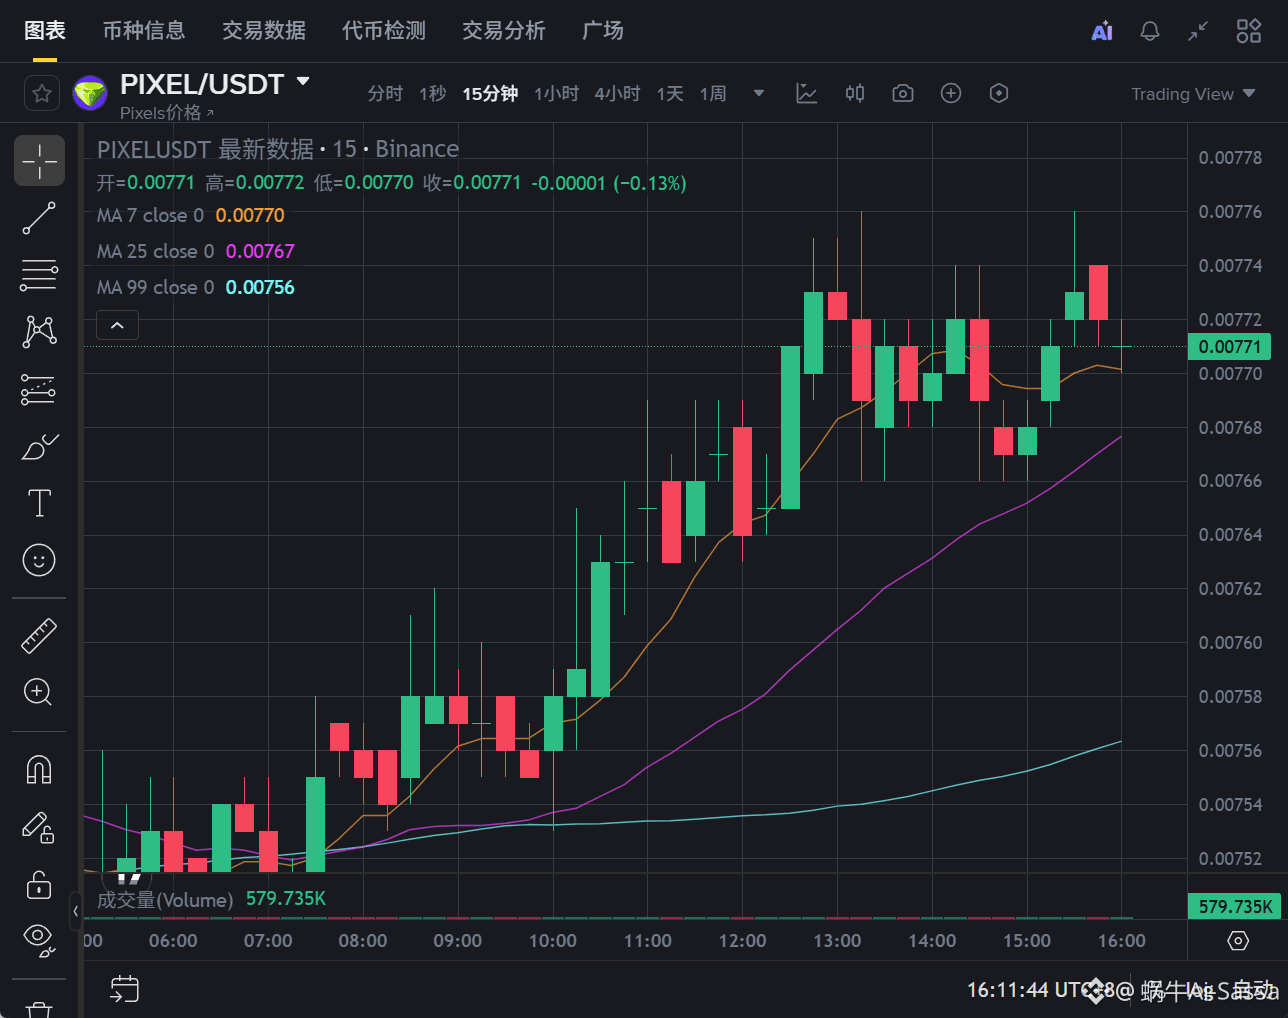This screenshot has width=1288, height=1018.
Task: Toggle stay in drawing mode
Action: pos(39,827)
